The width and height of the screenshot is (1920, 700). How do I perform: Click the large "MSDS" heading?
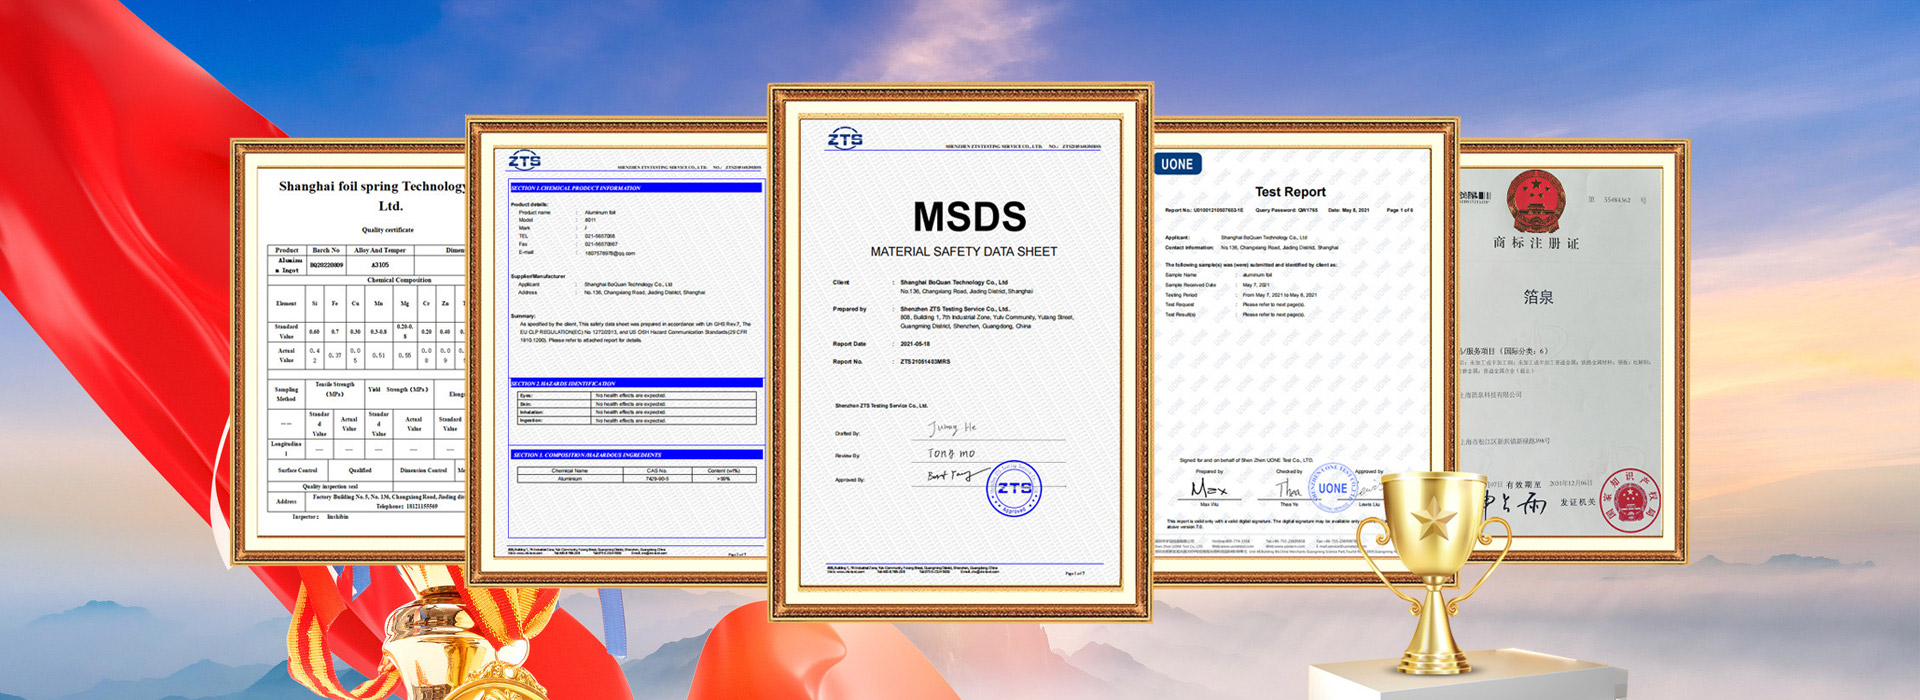click(x=969, y=217)
